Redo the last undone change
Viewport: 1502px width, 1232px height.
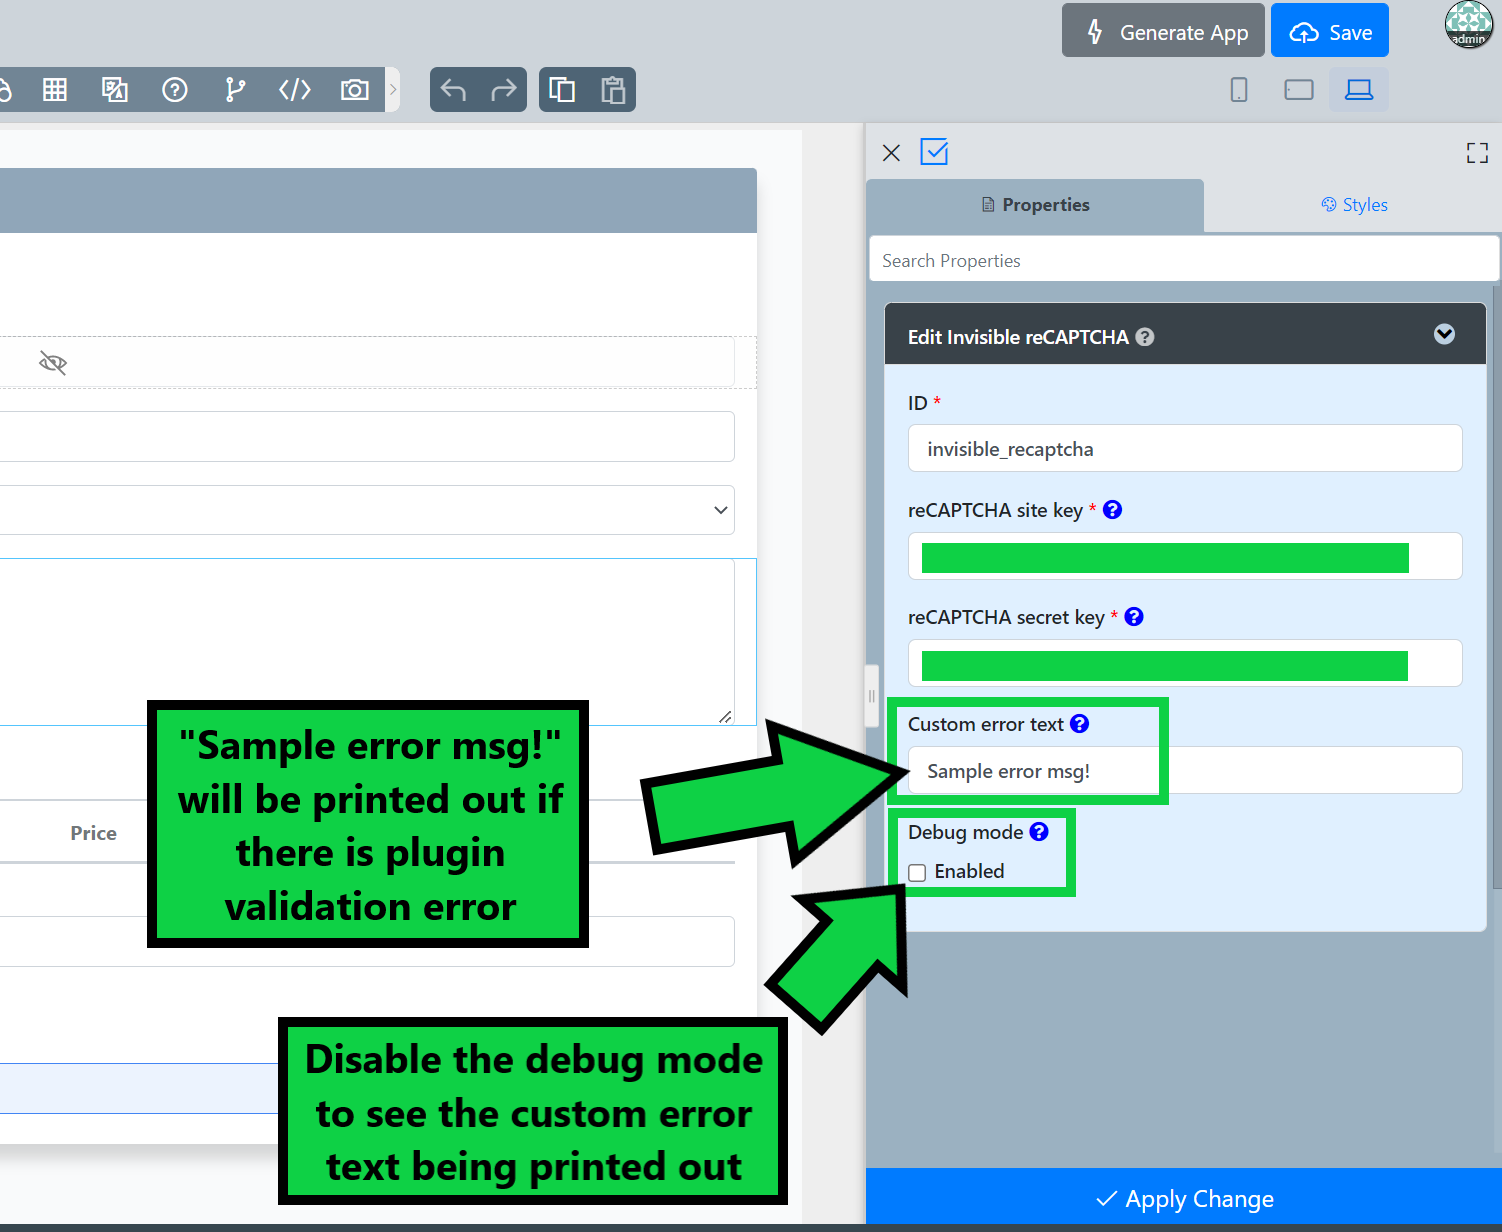tap(504, 90)
